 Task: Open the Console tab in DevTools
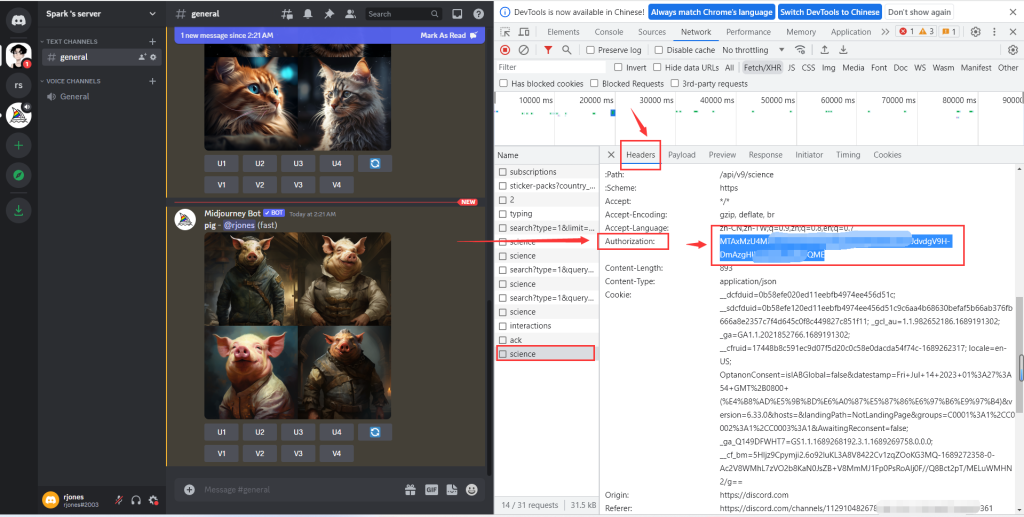pyautogui.click(x=608, y=32)
